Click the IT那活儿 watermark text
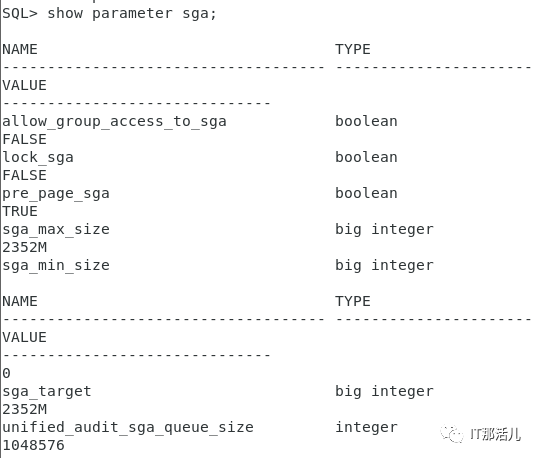 click(495, 434)
